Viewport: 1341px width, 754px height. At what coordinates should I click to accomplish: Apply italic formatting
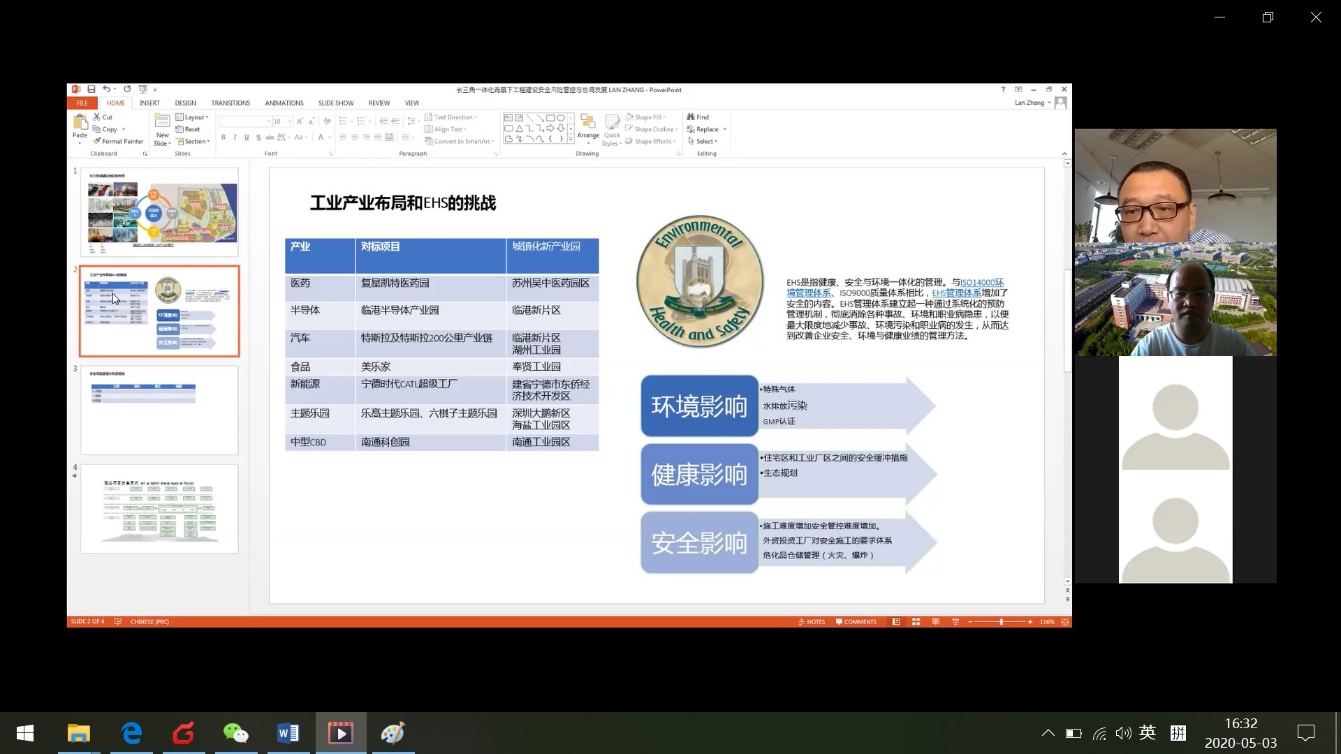(234, 137)
